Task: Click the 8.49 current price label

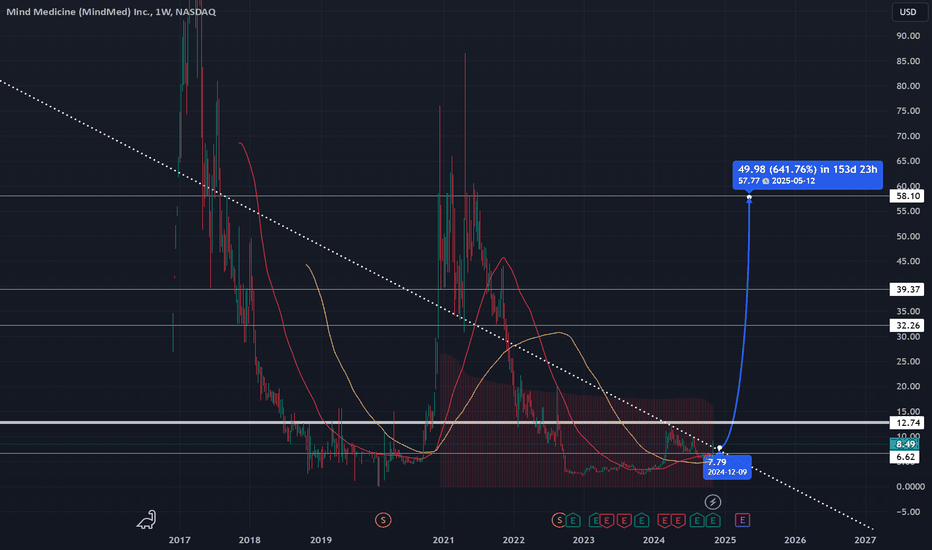Action: point(905,444)
